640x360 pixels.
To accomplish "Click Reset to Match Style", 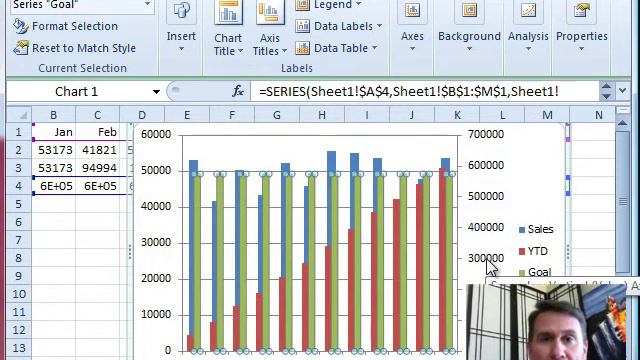I will (74, 48).
